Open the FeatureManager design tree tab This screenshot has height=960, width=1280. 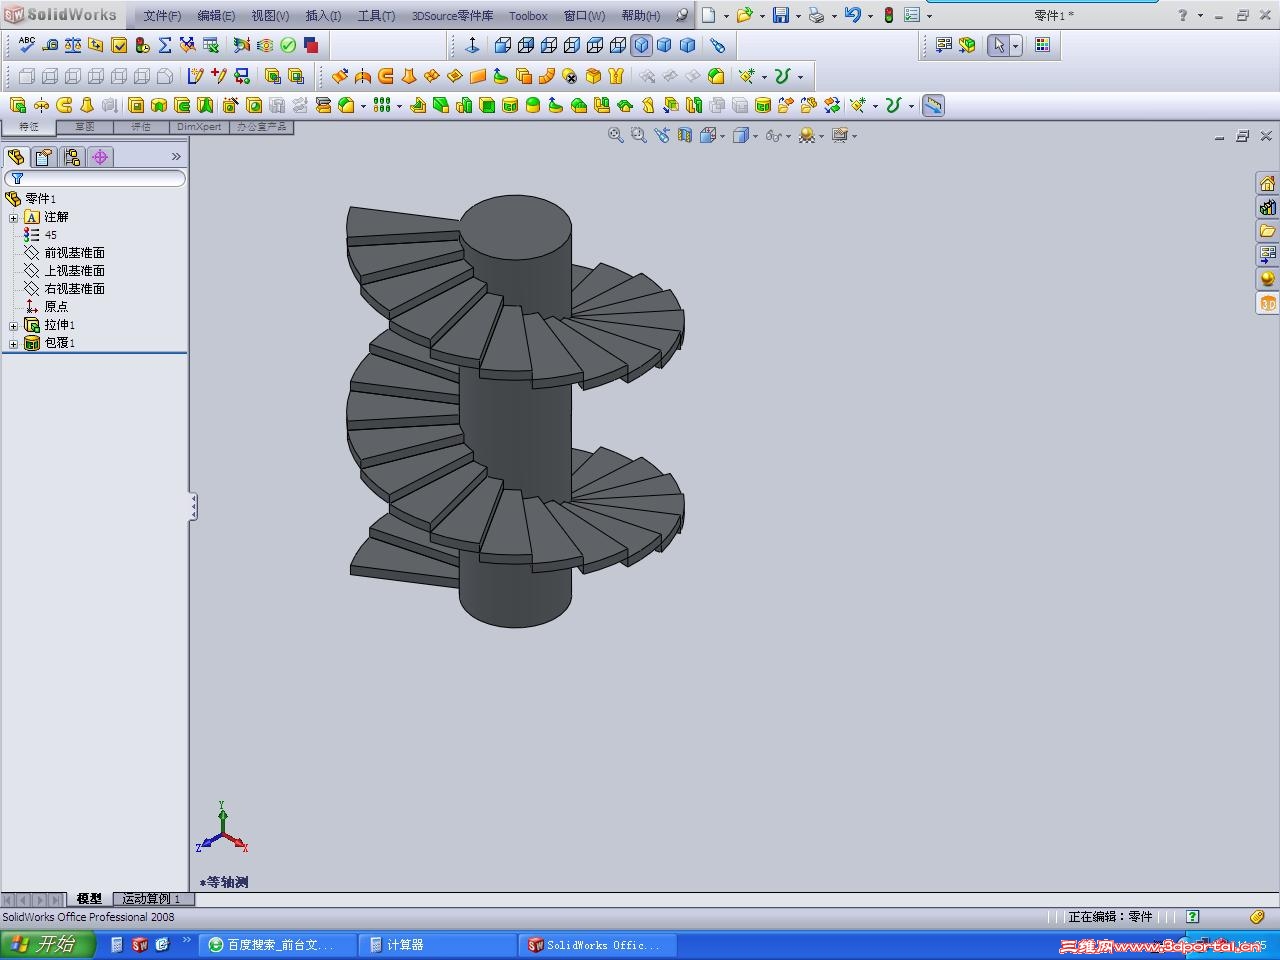[x=16, y=157]
